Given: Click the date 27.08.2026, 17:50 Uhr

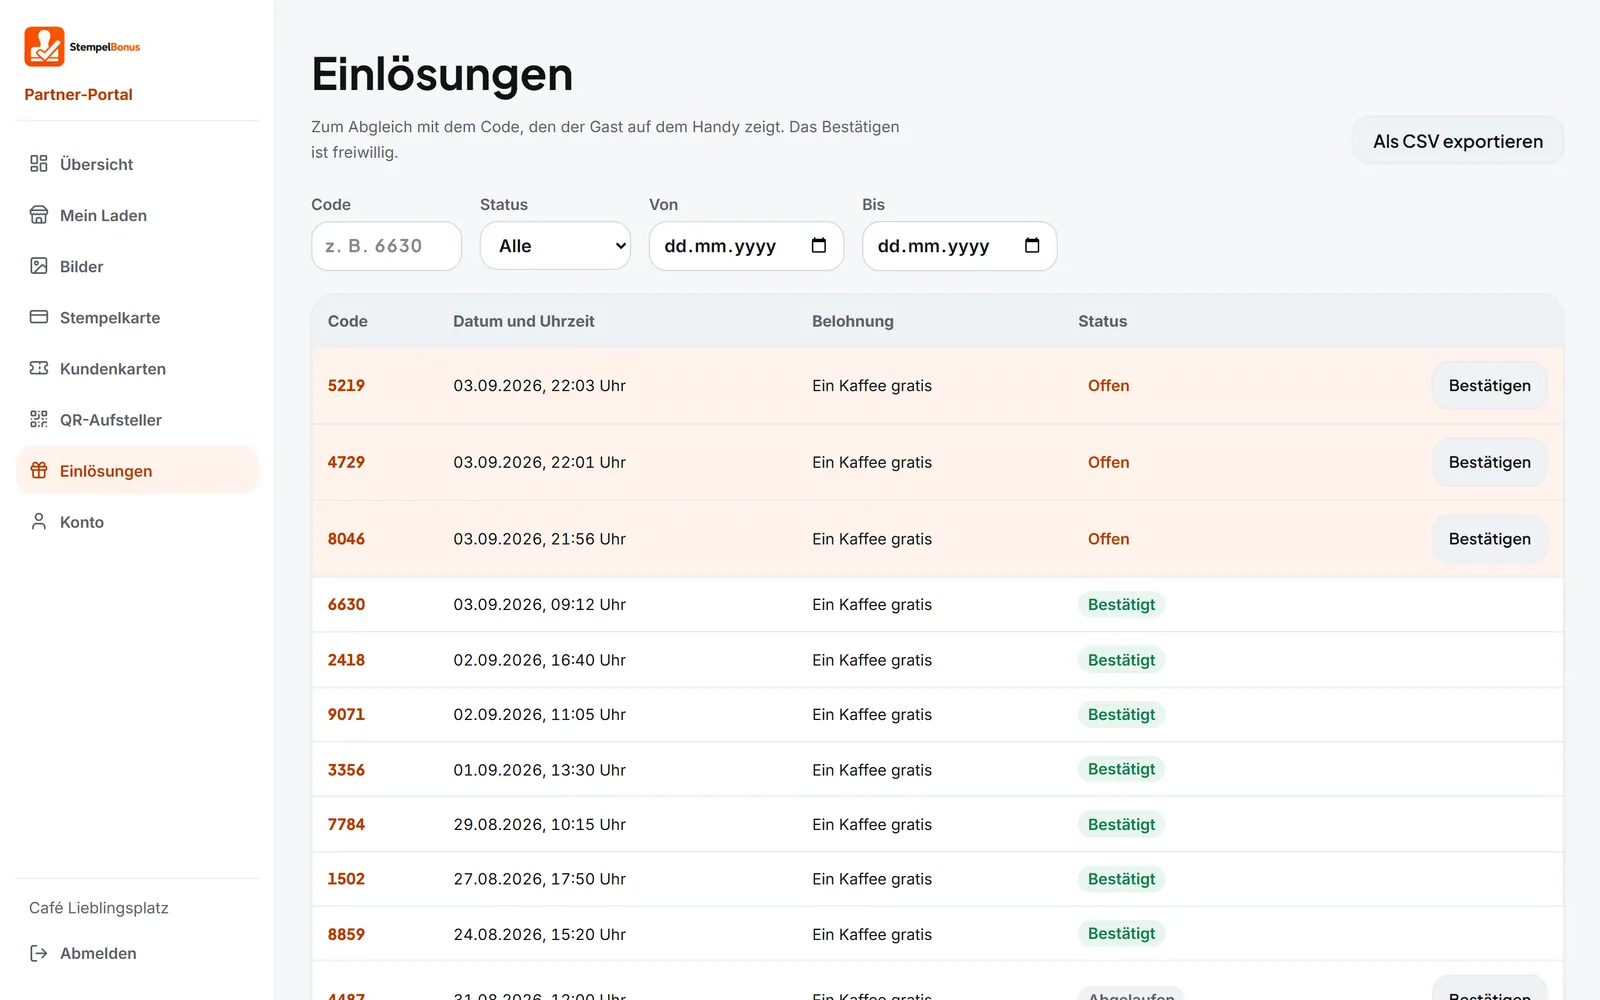Looking at the screenshot, I should 539,879.
